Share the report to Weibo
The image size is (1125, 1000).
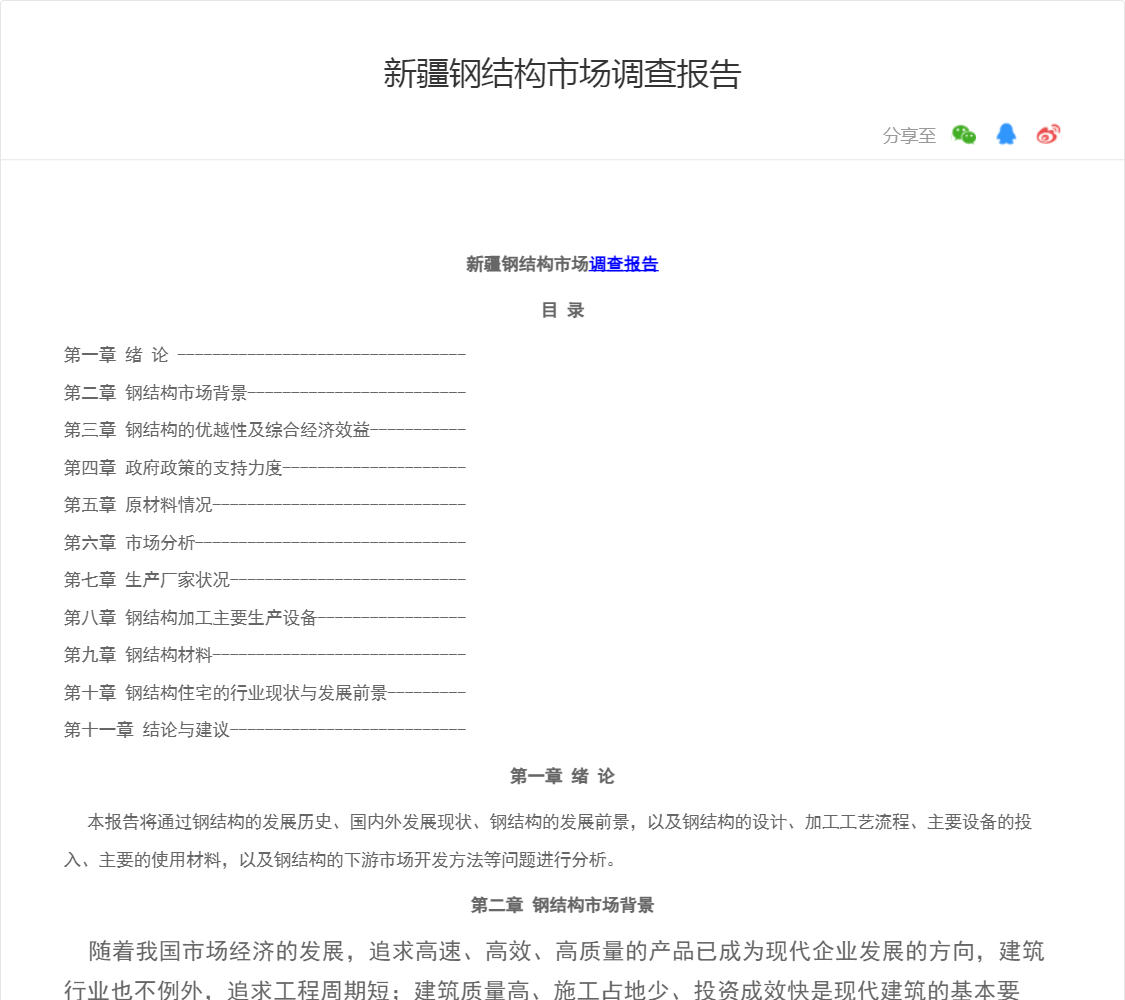pos(1048,134)
